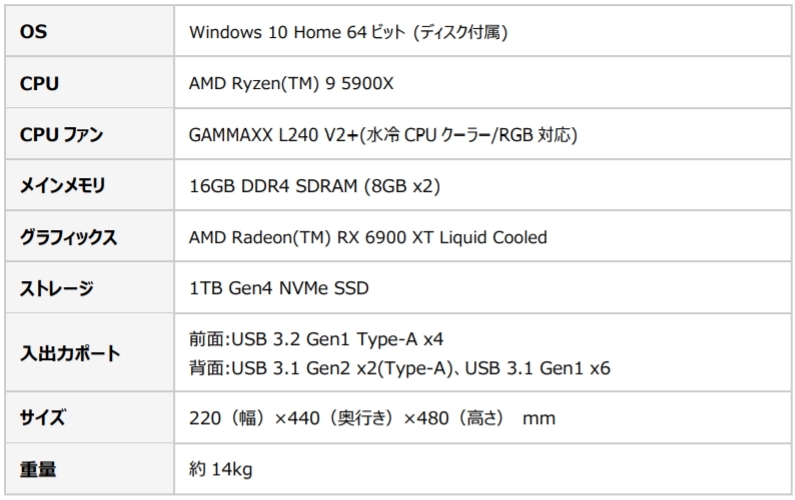Click the CPU ファン label cell
Screen dimensions: 795x500
pos(61,135)
